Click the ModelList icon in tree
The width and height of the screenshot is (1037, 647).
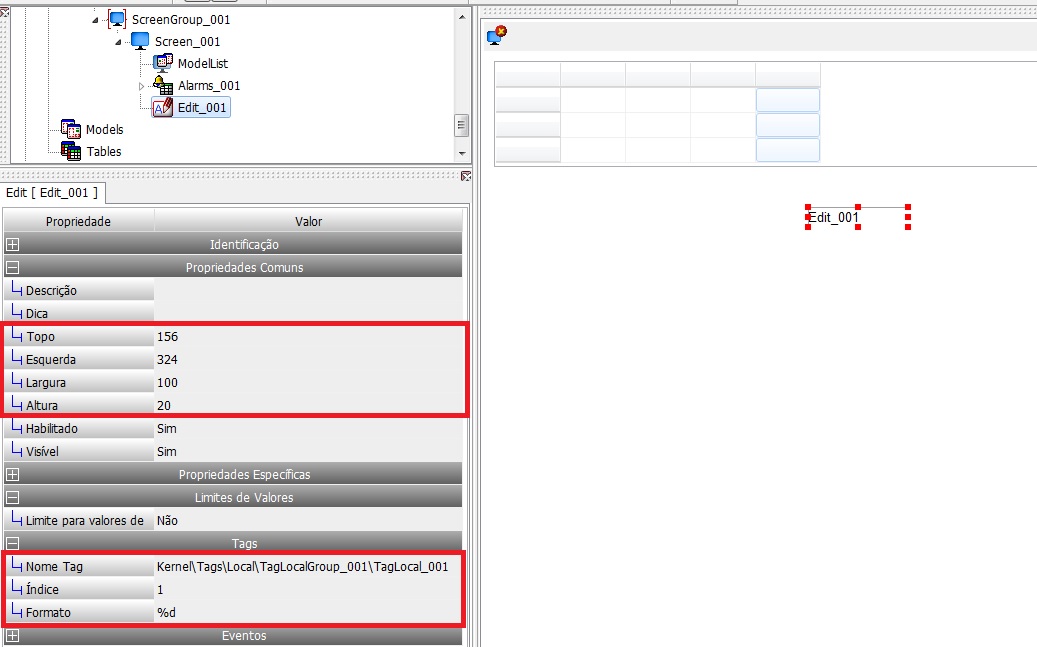pos(163,63)
